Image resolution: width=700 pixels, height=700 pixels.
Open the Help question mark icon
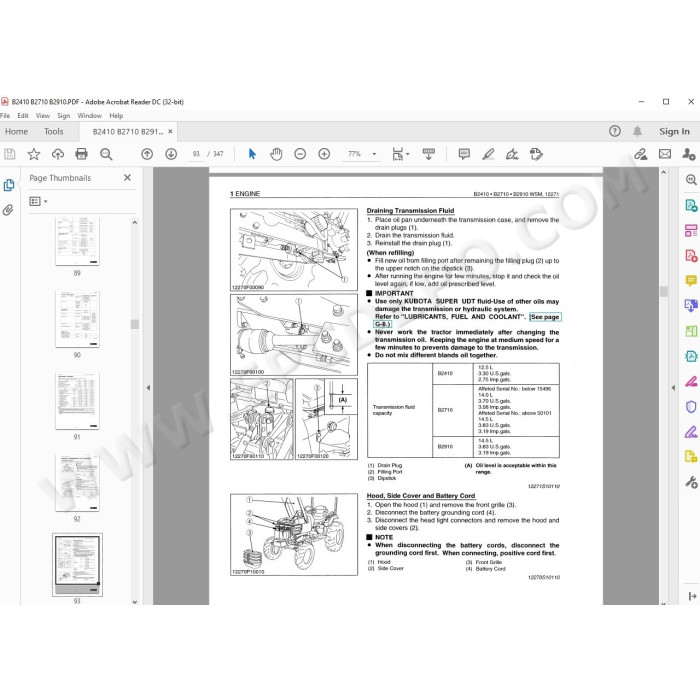click(615, 131)
